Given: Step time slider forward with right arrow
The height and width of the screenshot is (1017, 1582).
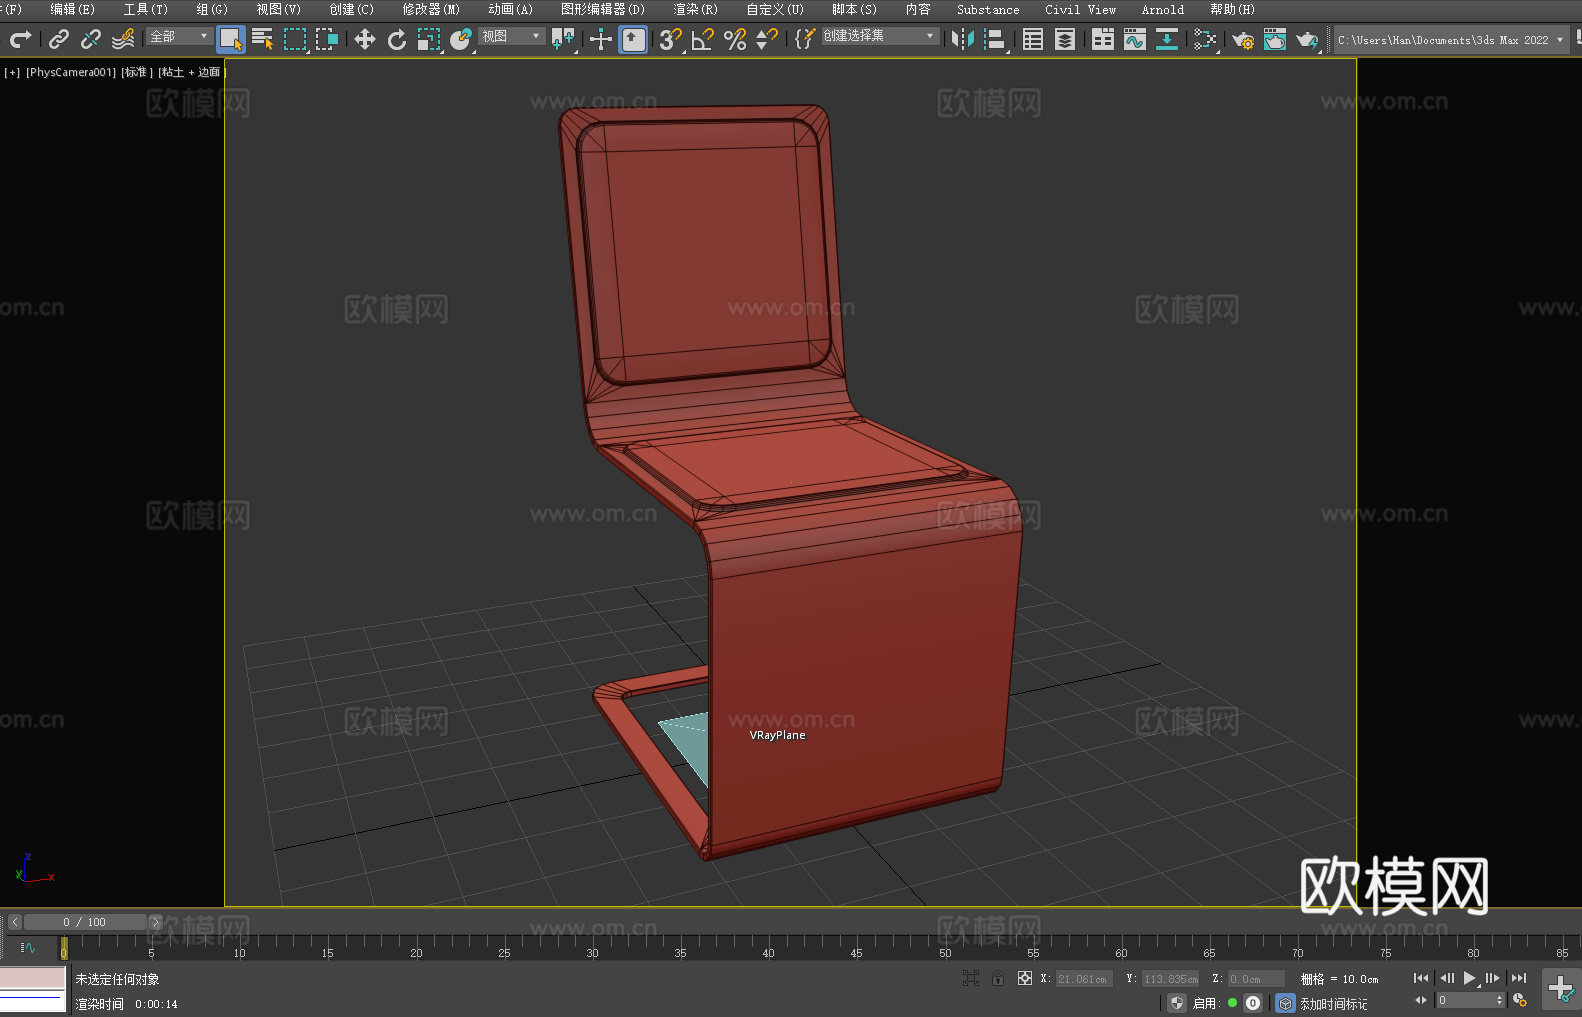Looking at the screenshot, I should point(156,922).
